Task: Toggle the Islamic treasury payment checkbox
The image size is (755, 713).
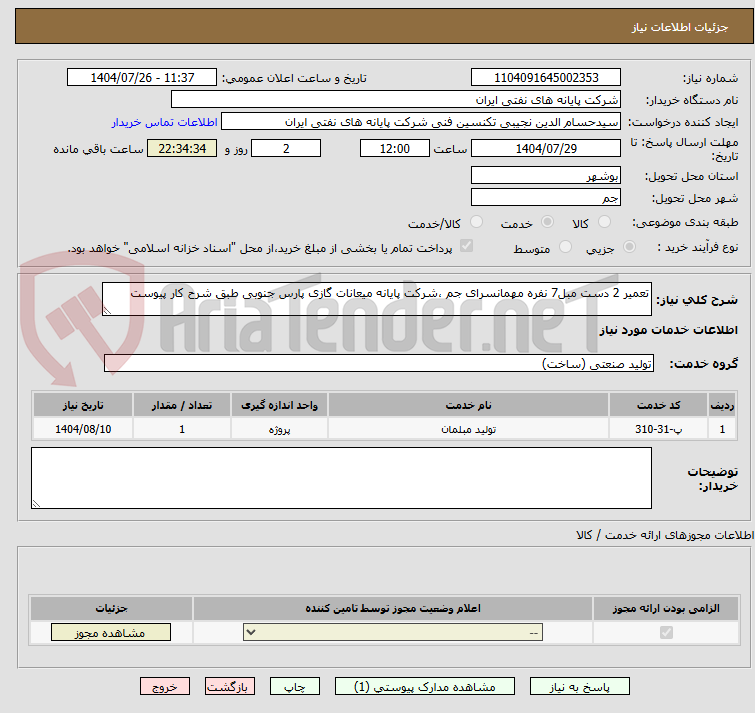Action: pos(466,247)
